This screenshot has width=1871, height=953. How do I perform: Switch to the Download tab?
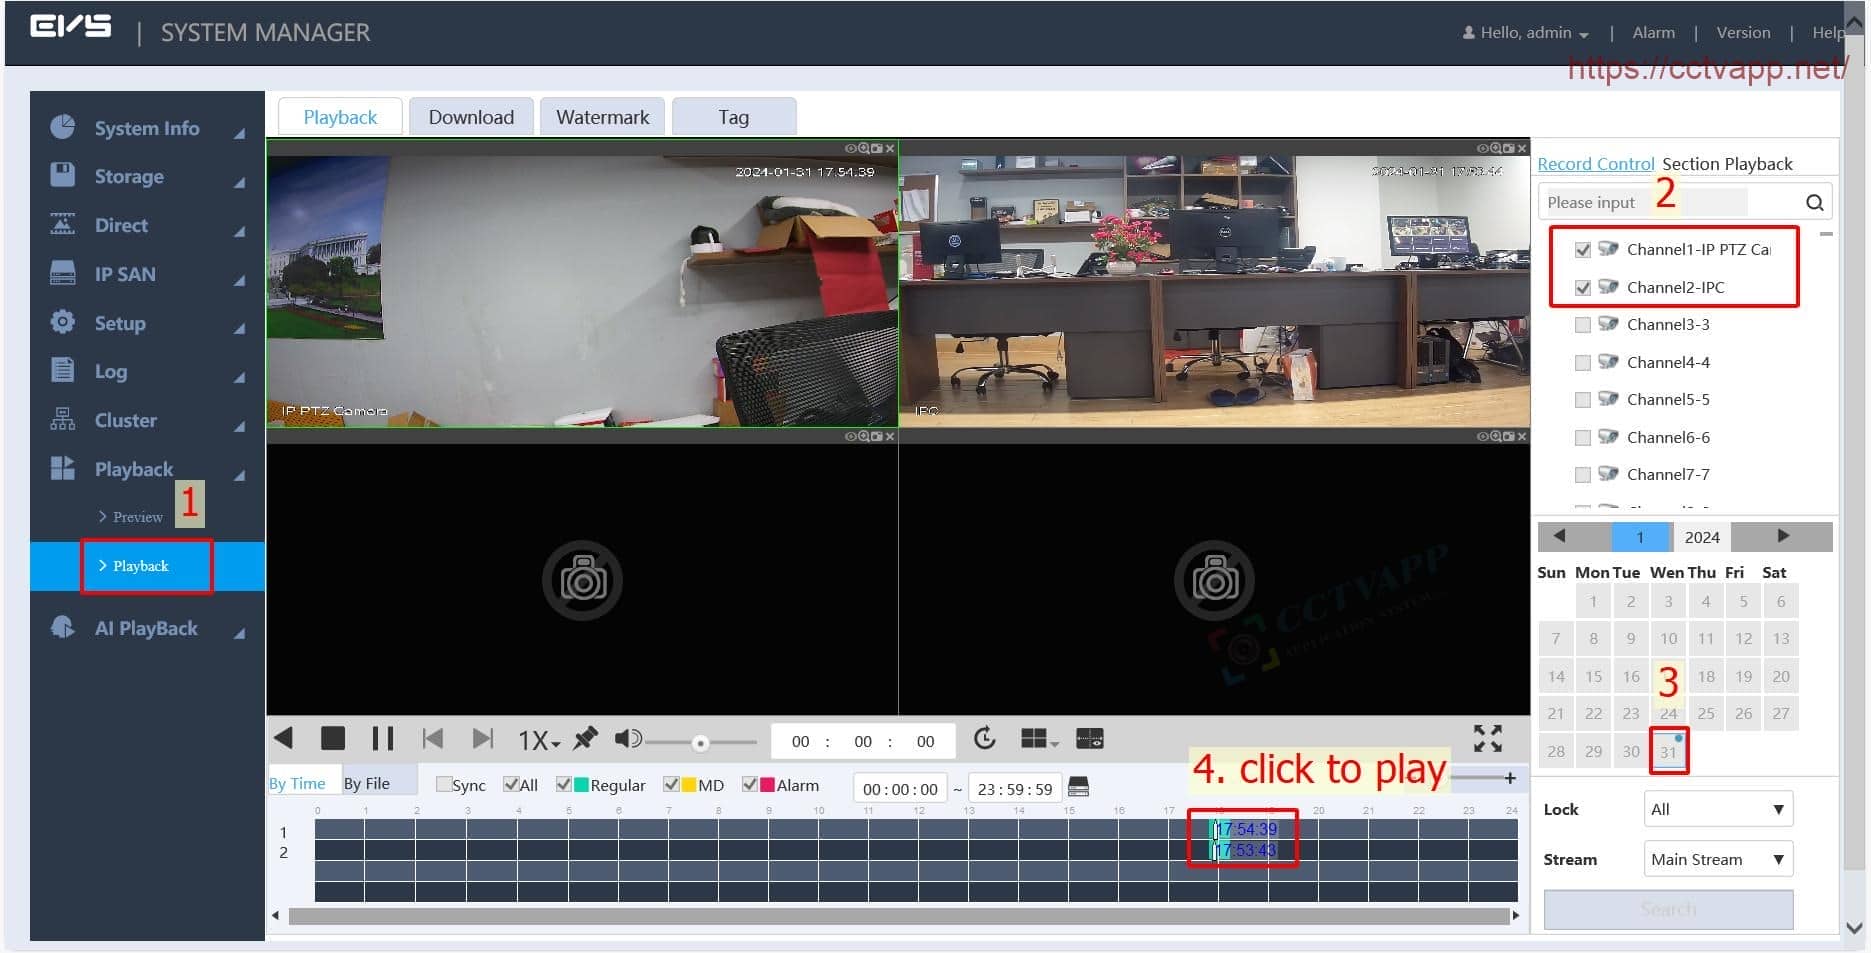click(x=471, y=117)
